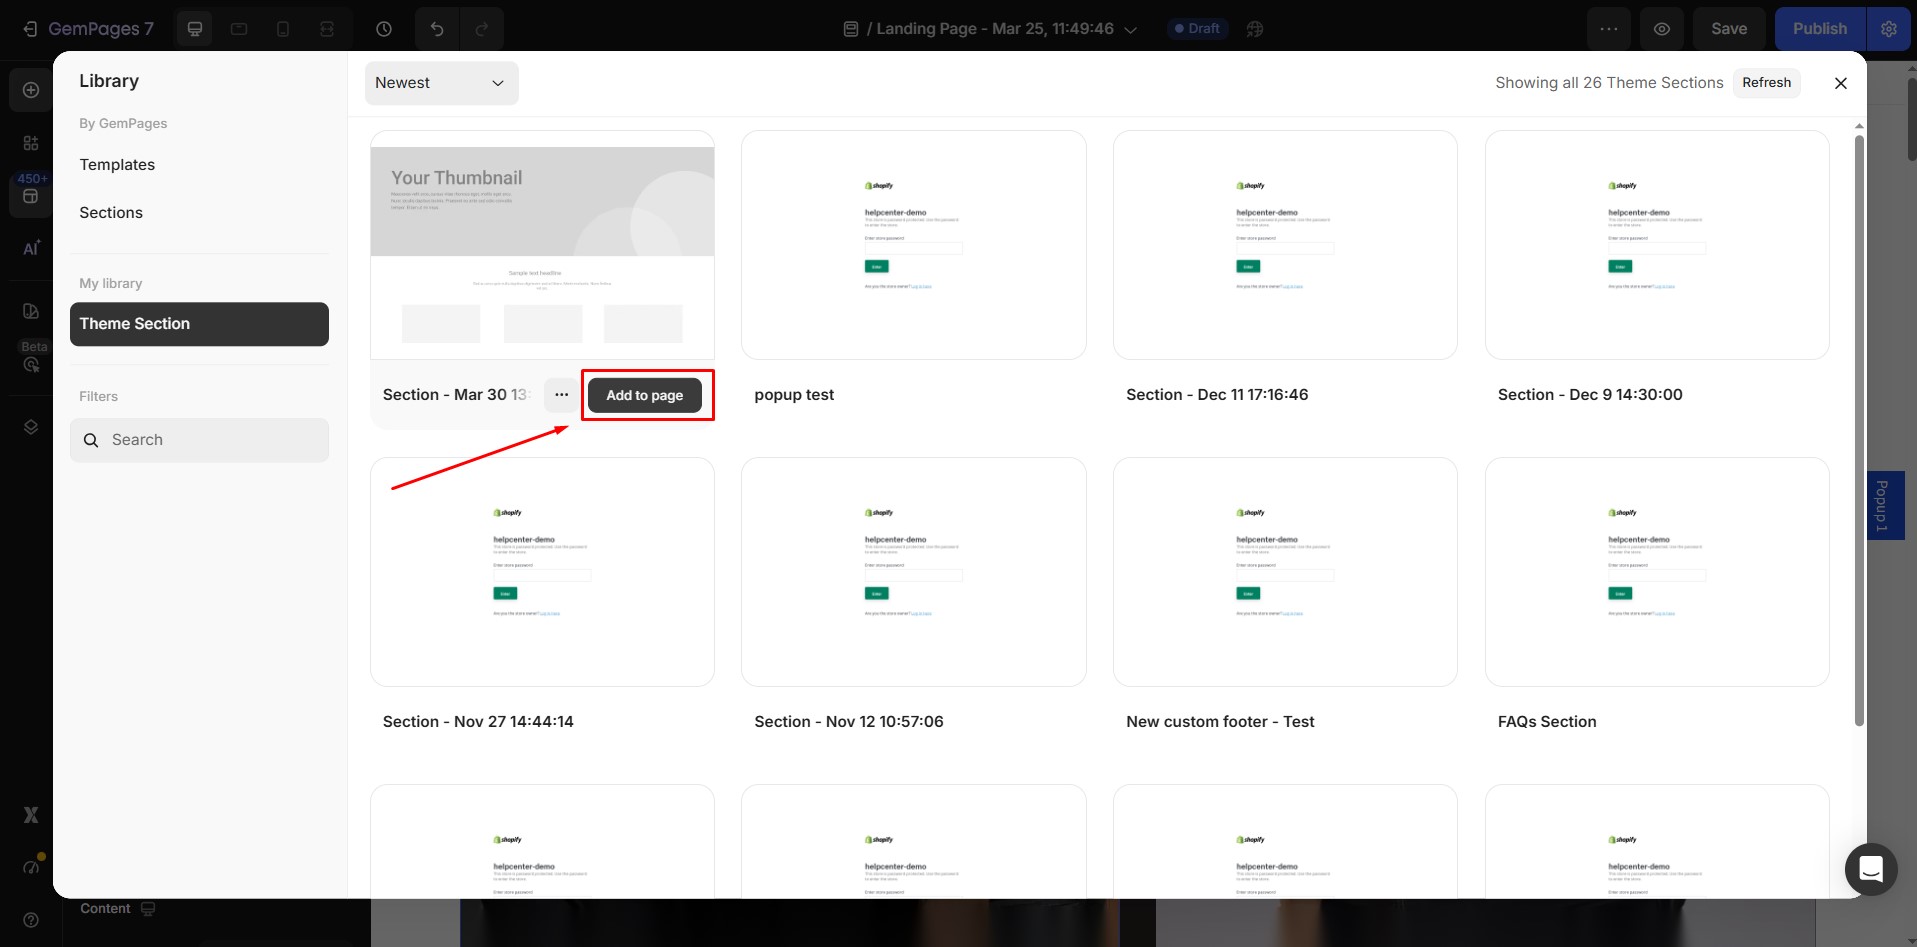Click the undo arrow in top bar
The image size is (1917, 947).
(437, 29)
